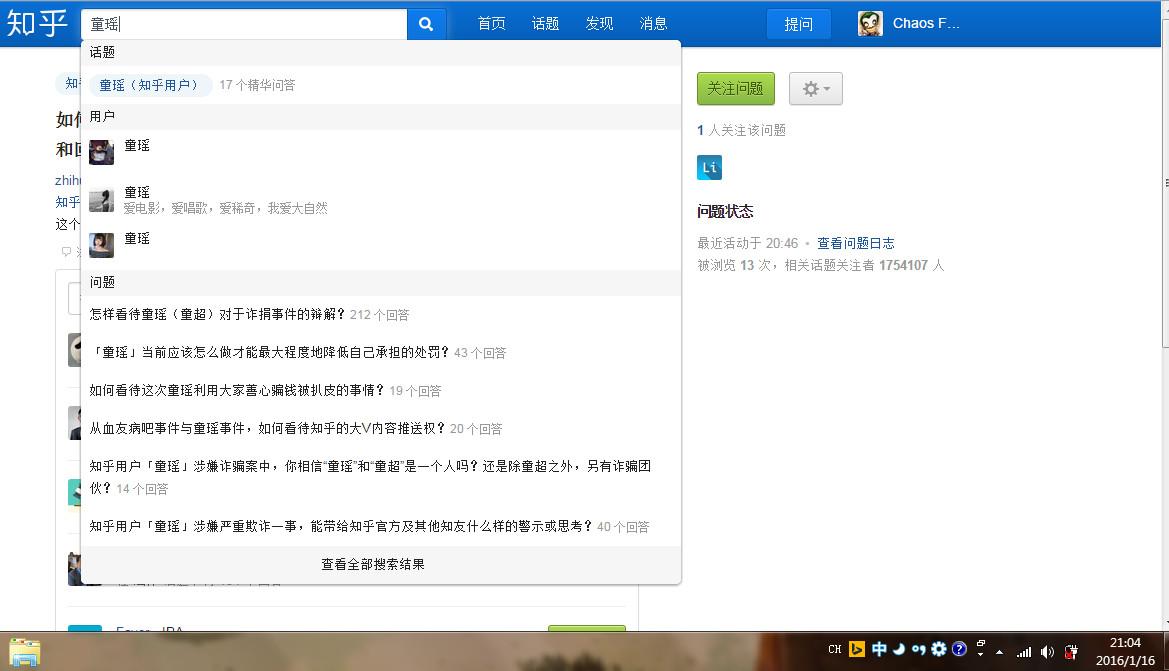1169x671 pixels.
Task: Click the volume speaker tray icon
Action: 1047,652
